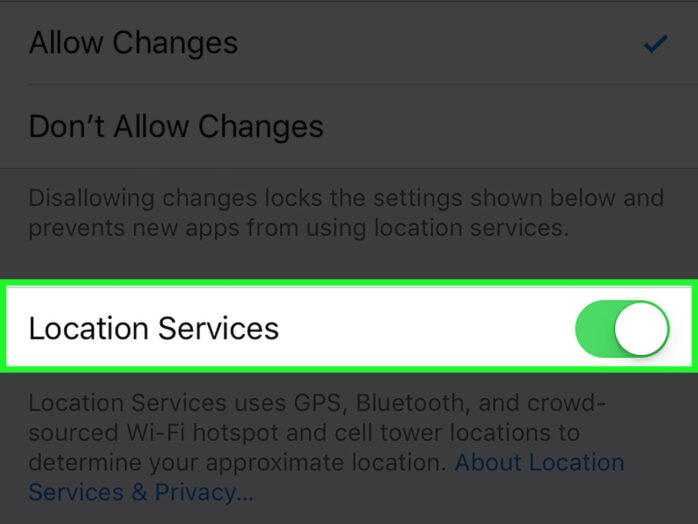This screenshot has width=698, height=524.
Task: Choose Don't Allow Changes option
Action: click(x=349, y=126)
